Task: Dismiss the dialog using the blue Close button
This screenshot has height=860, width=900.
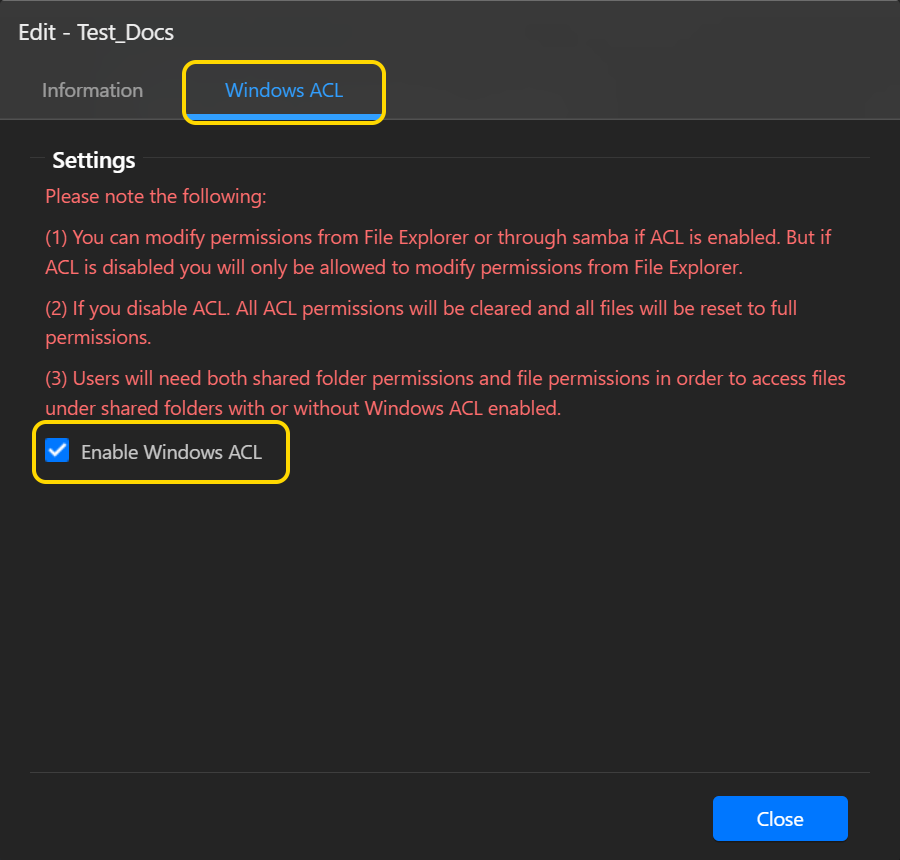Action: pos(780,818)
